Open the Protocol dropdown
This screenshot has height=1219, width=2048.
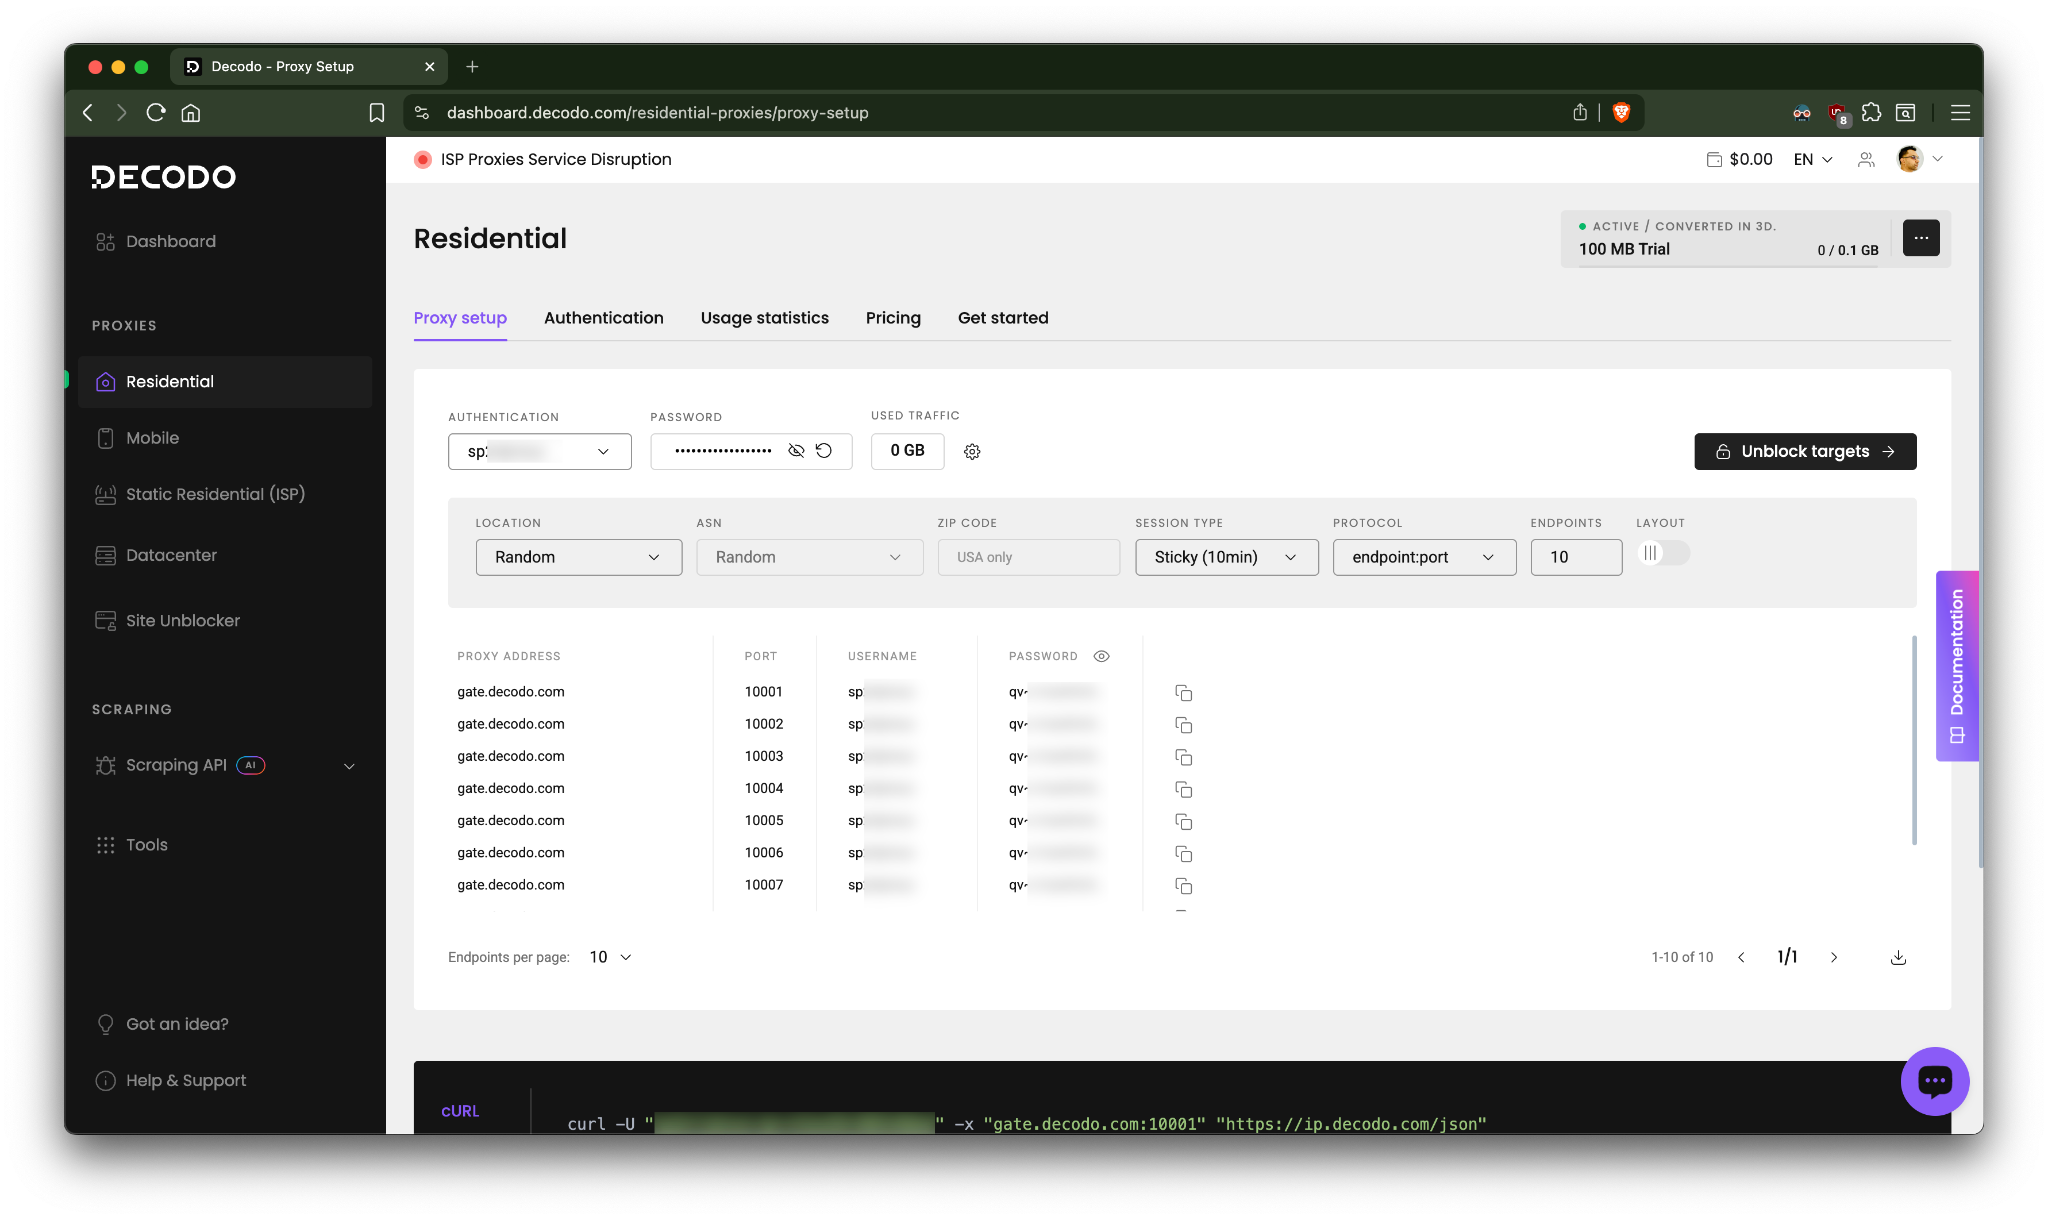1424,557
